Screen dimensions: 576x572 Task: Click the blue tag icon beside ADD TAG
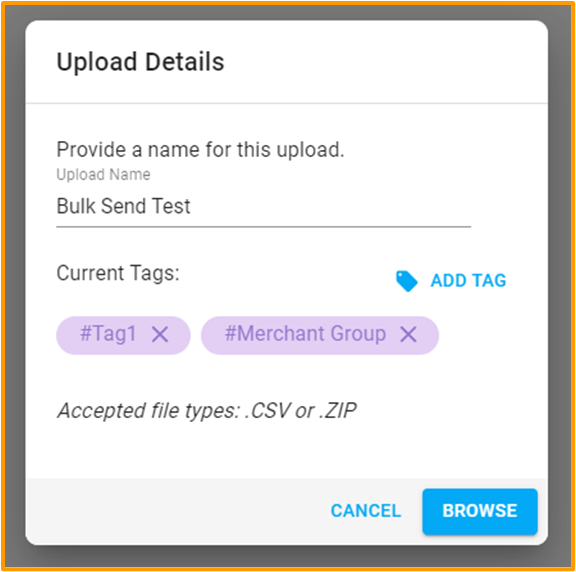pyautogui.click(x=406, y=281)
